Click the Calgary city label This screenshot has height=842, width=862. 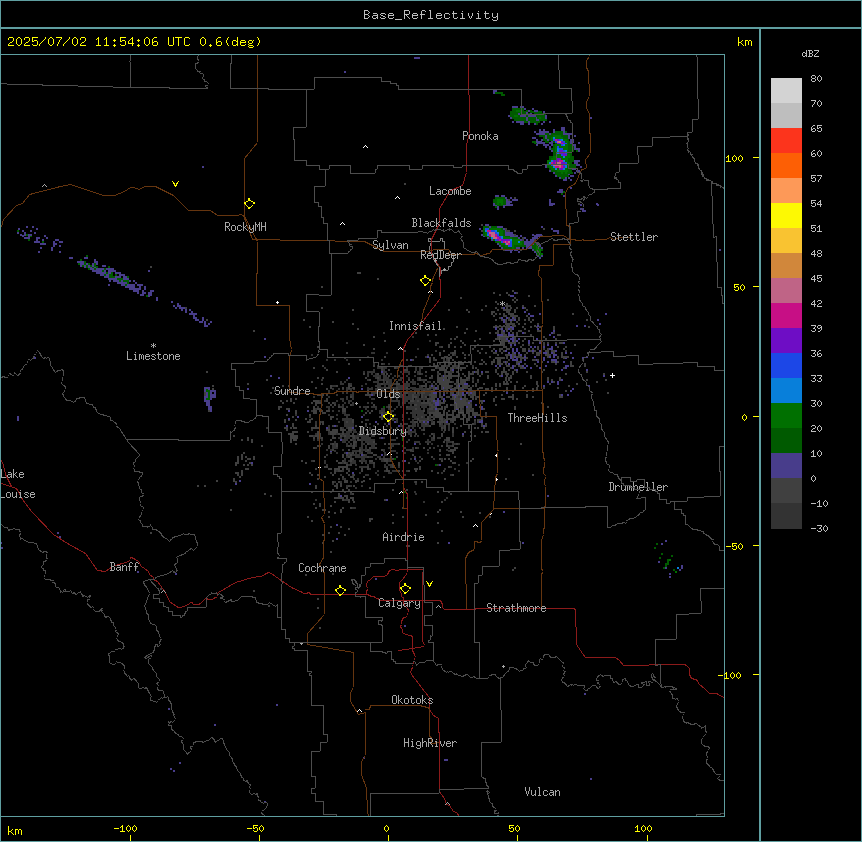[399, 603]
